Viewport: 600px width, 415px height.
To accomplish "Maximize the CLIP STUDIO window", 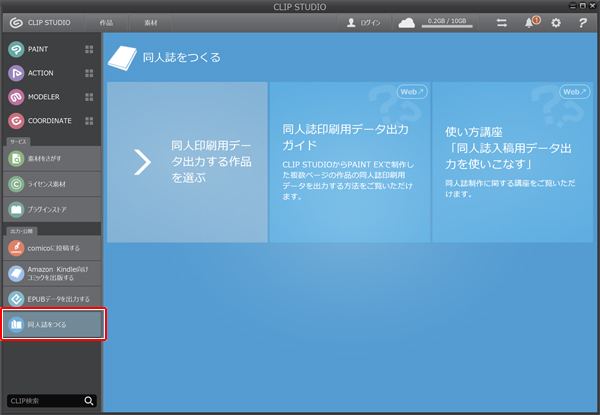I will 582,6.
